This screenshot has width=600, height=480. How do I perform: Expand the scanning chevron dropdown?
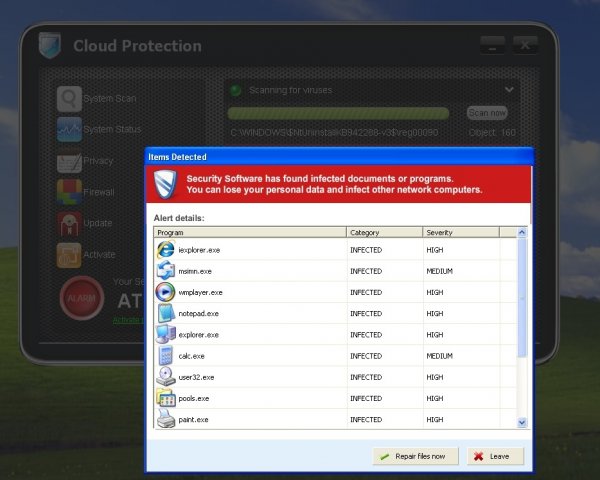click(509, 90)
